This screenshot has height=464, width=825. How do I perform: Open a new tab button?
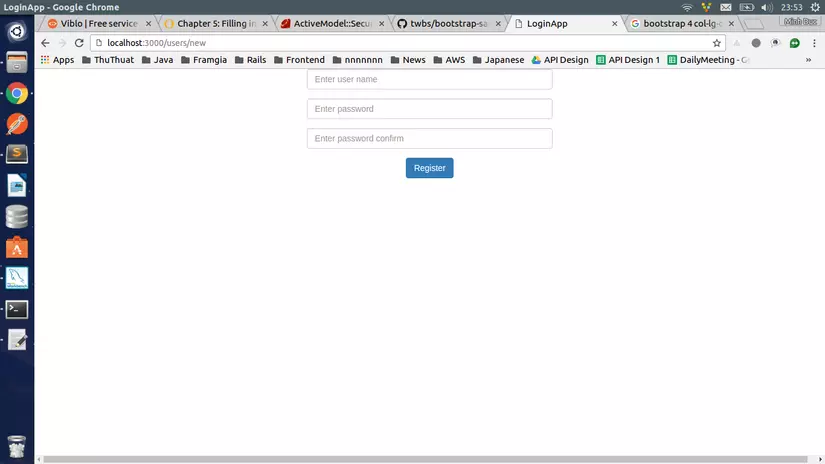click(x=754, y=24)
